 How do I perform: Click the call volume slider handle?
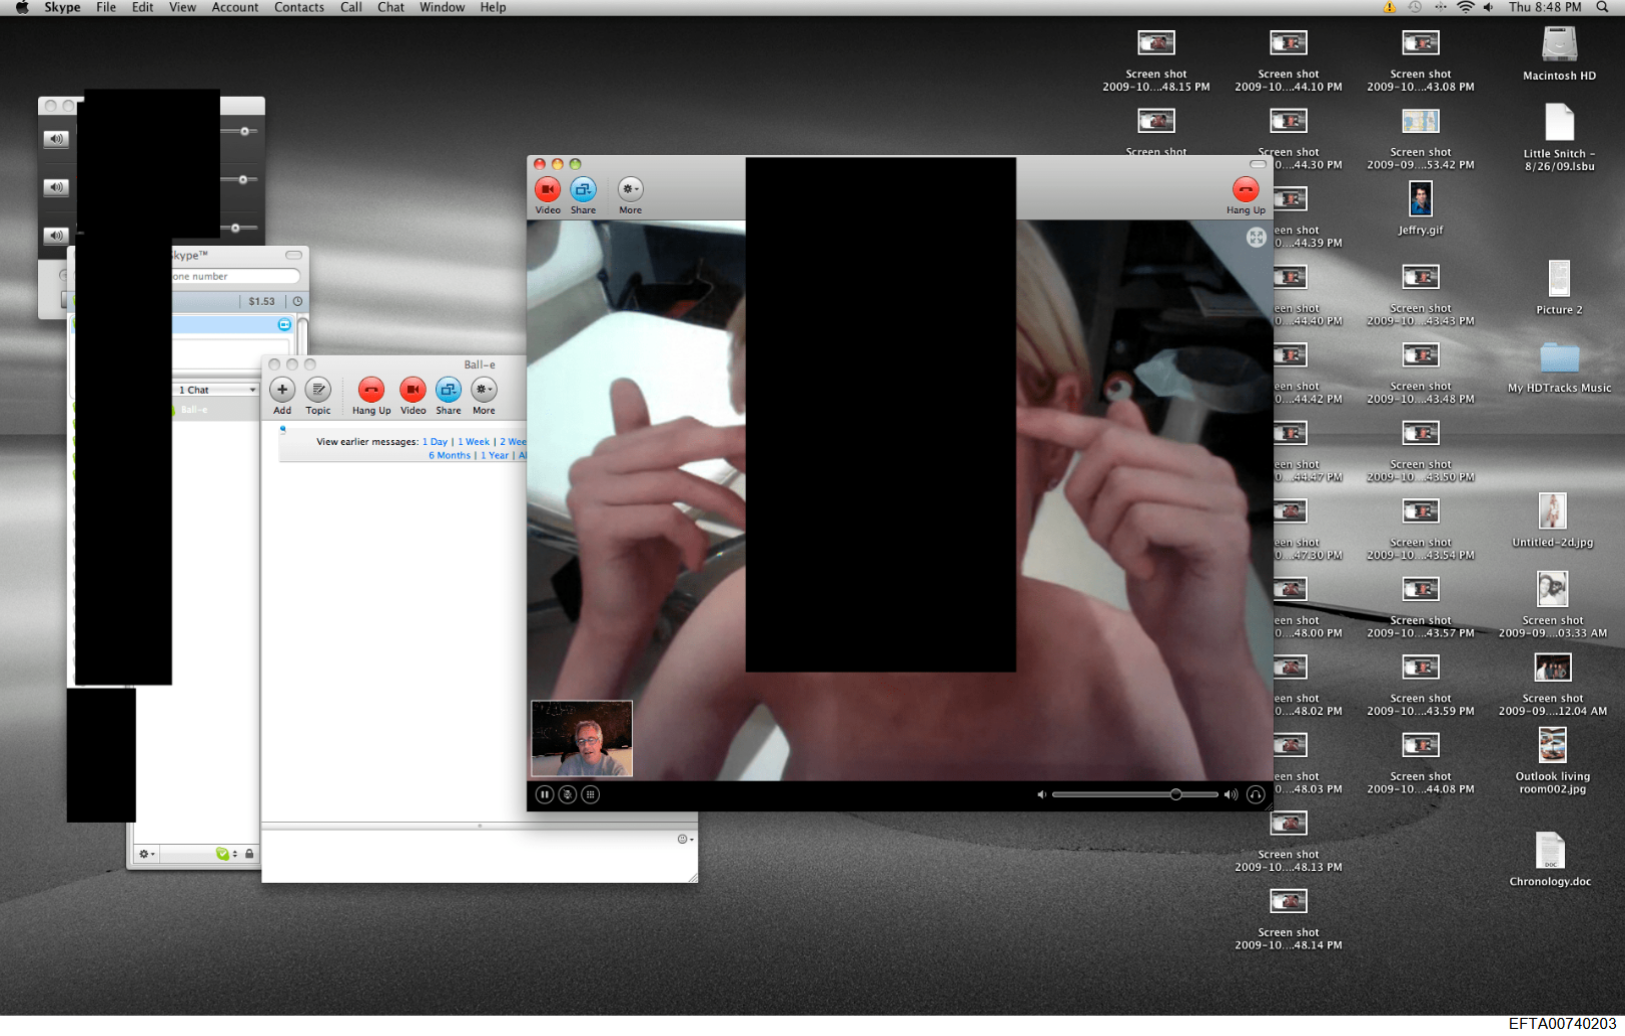pos(1176,795)
